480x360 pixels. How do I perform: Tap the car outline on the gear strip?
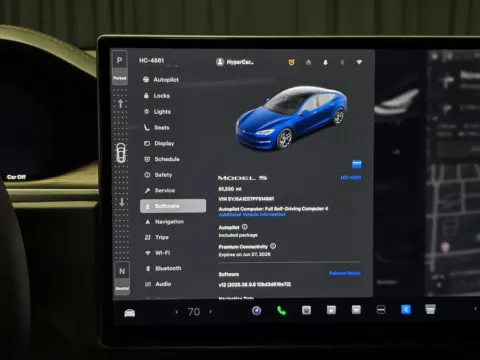coord(121,153)
